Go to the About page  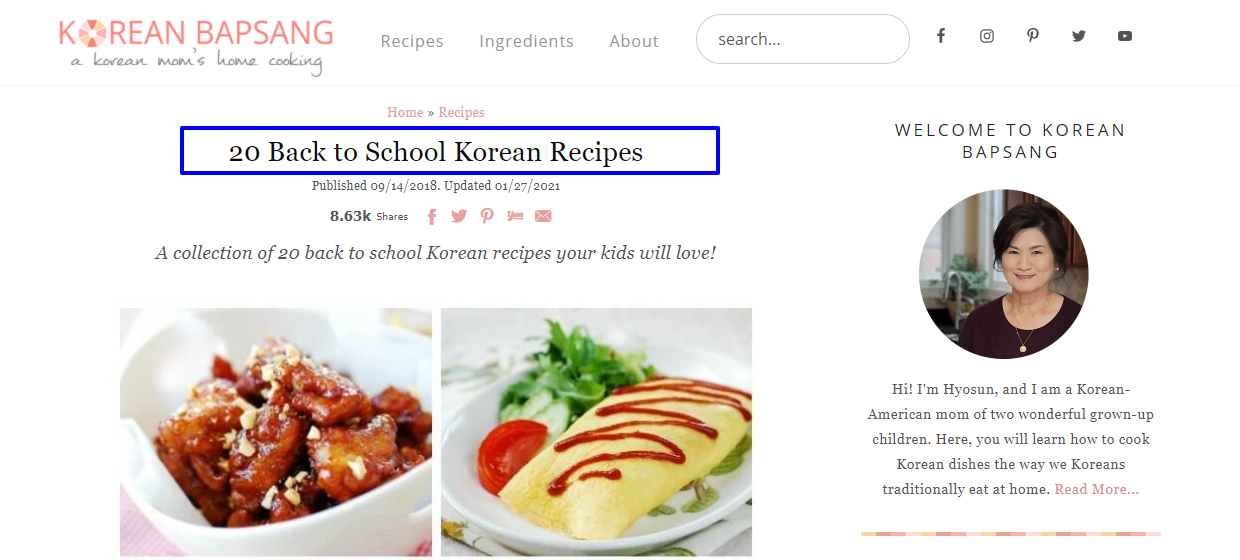point(634,41)
